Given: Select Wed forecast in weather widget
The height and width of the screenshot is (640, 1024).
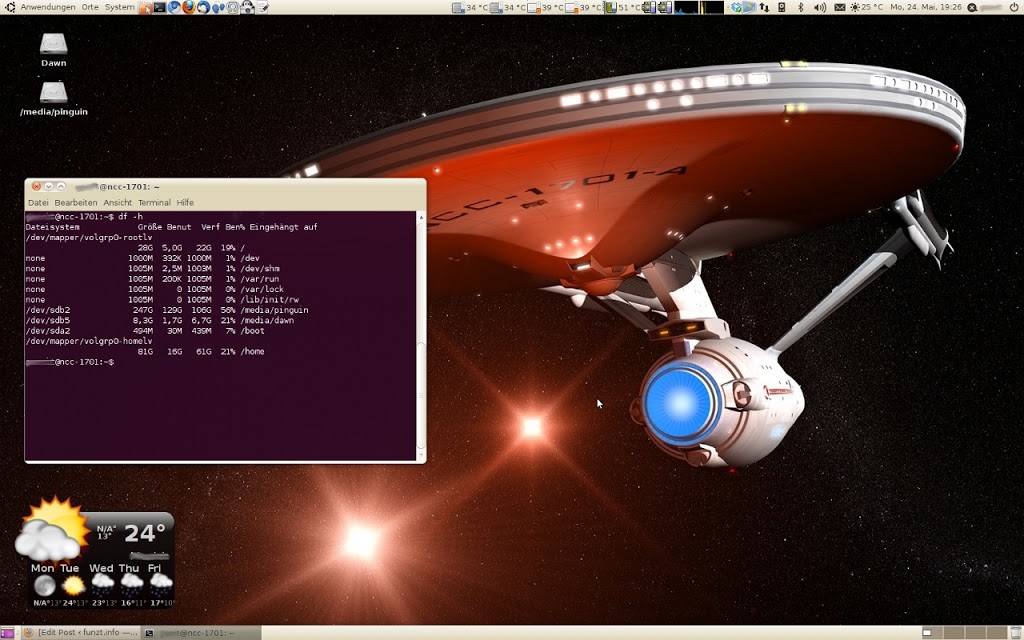Looking at the screenshot, I should tap(101, 584).
